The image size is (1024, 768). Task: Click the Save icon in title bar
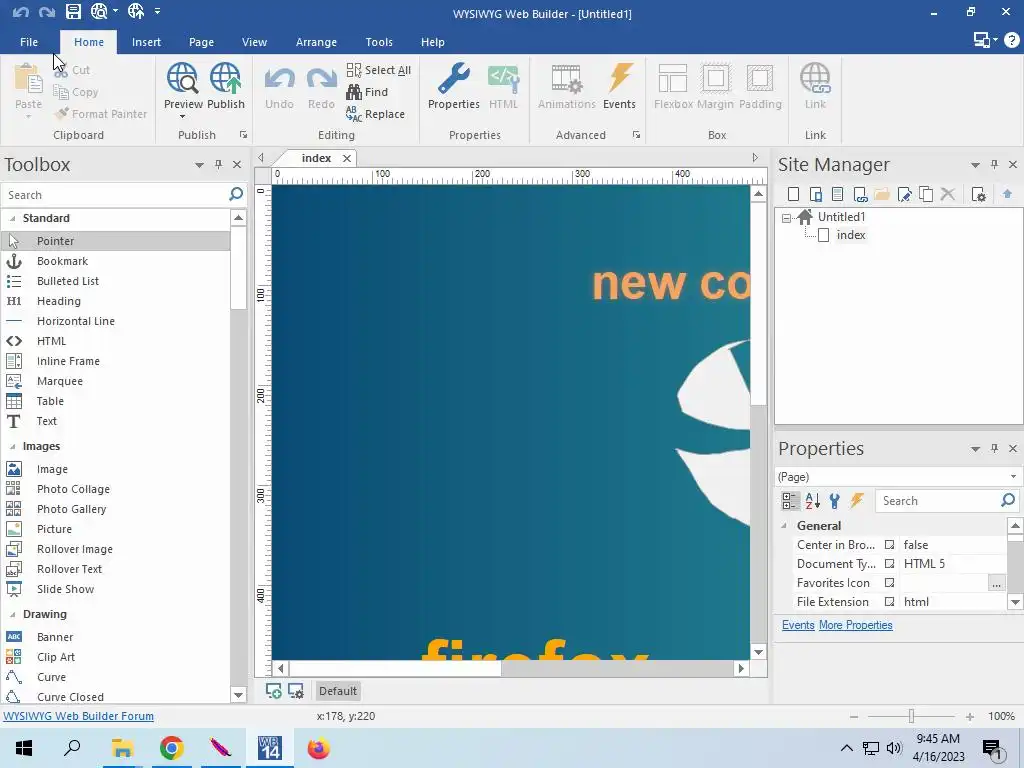pos(73,11)
